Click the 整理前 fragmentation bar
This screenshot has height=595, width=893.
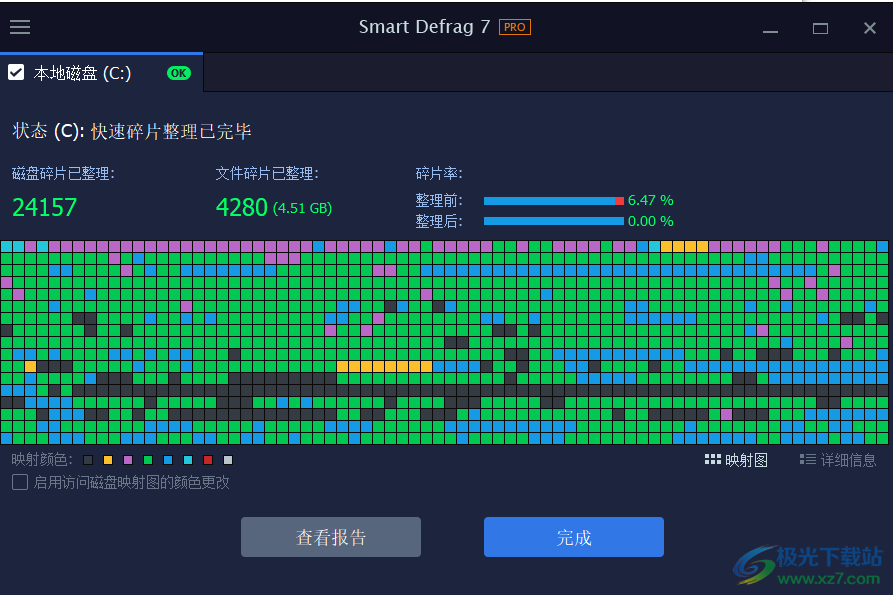click(554, 200)
